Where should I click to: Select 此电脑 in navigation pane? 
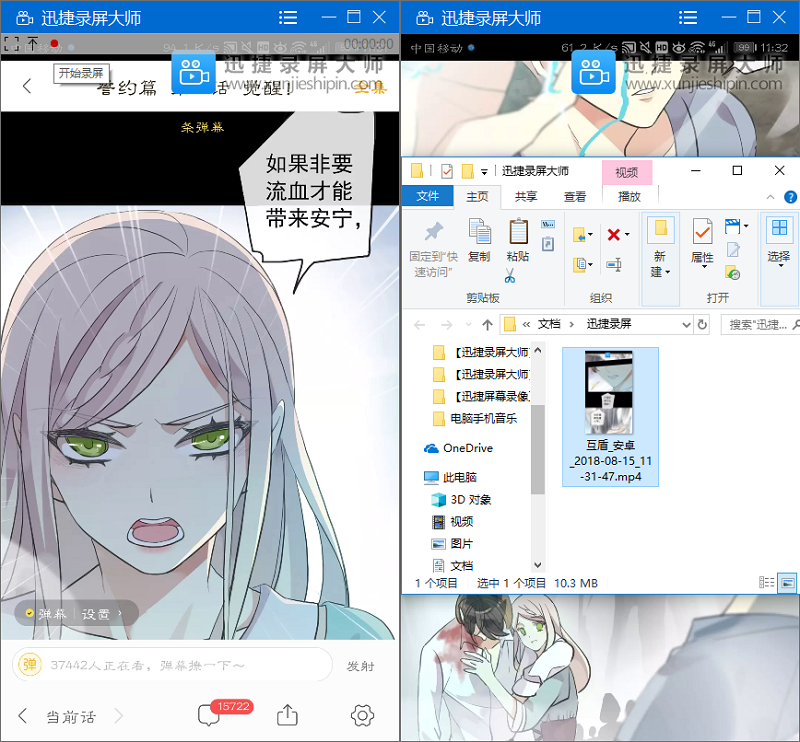(451, 477)
